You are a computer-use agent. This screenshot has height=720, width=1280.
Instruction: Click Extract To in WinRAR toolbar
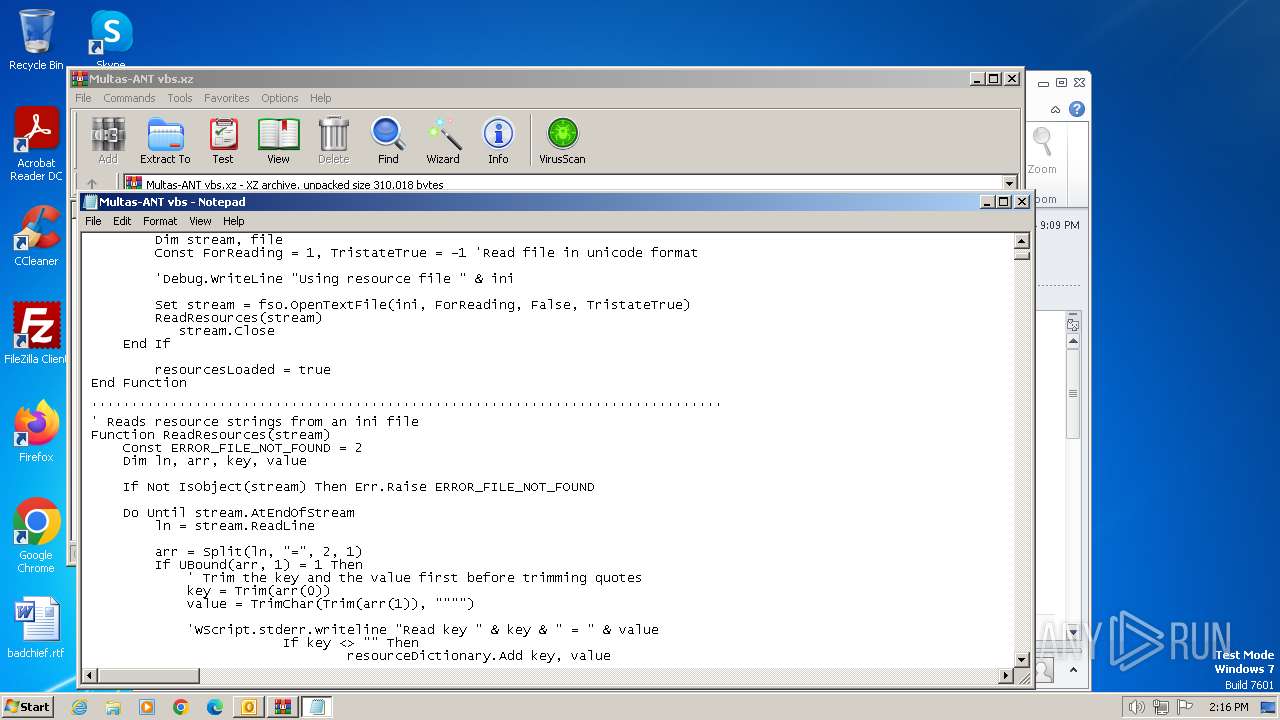(165, 140)
